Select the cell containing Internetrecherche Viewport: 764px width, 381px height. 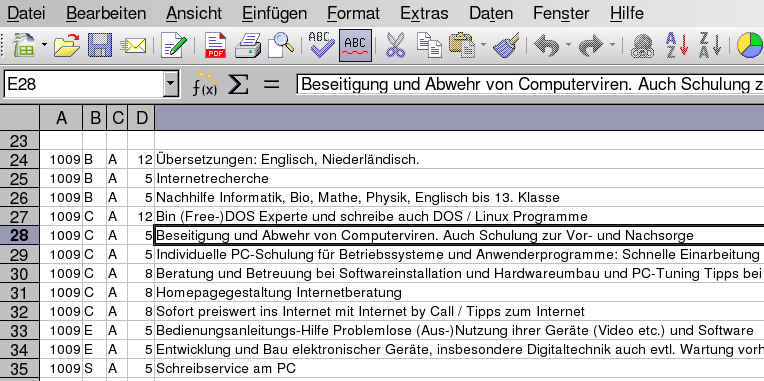click(x=459, y=178)
